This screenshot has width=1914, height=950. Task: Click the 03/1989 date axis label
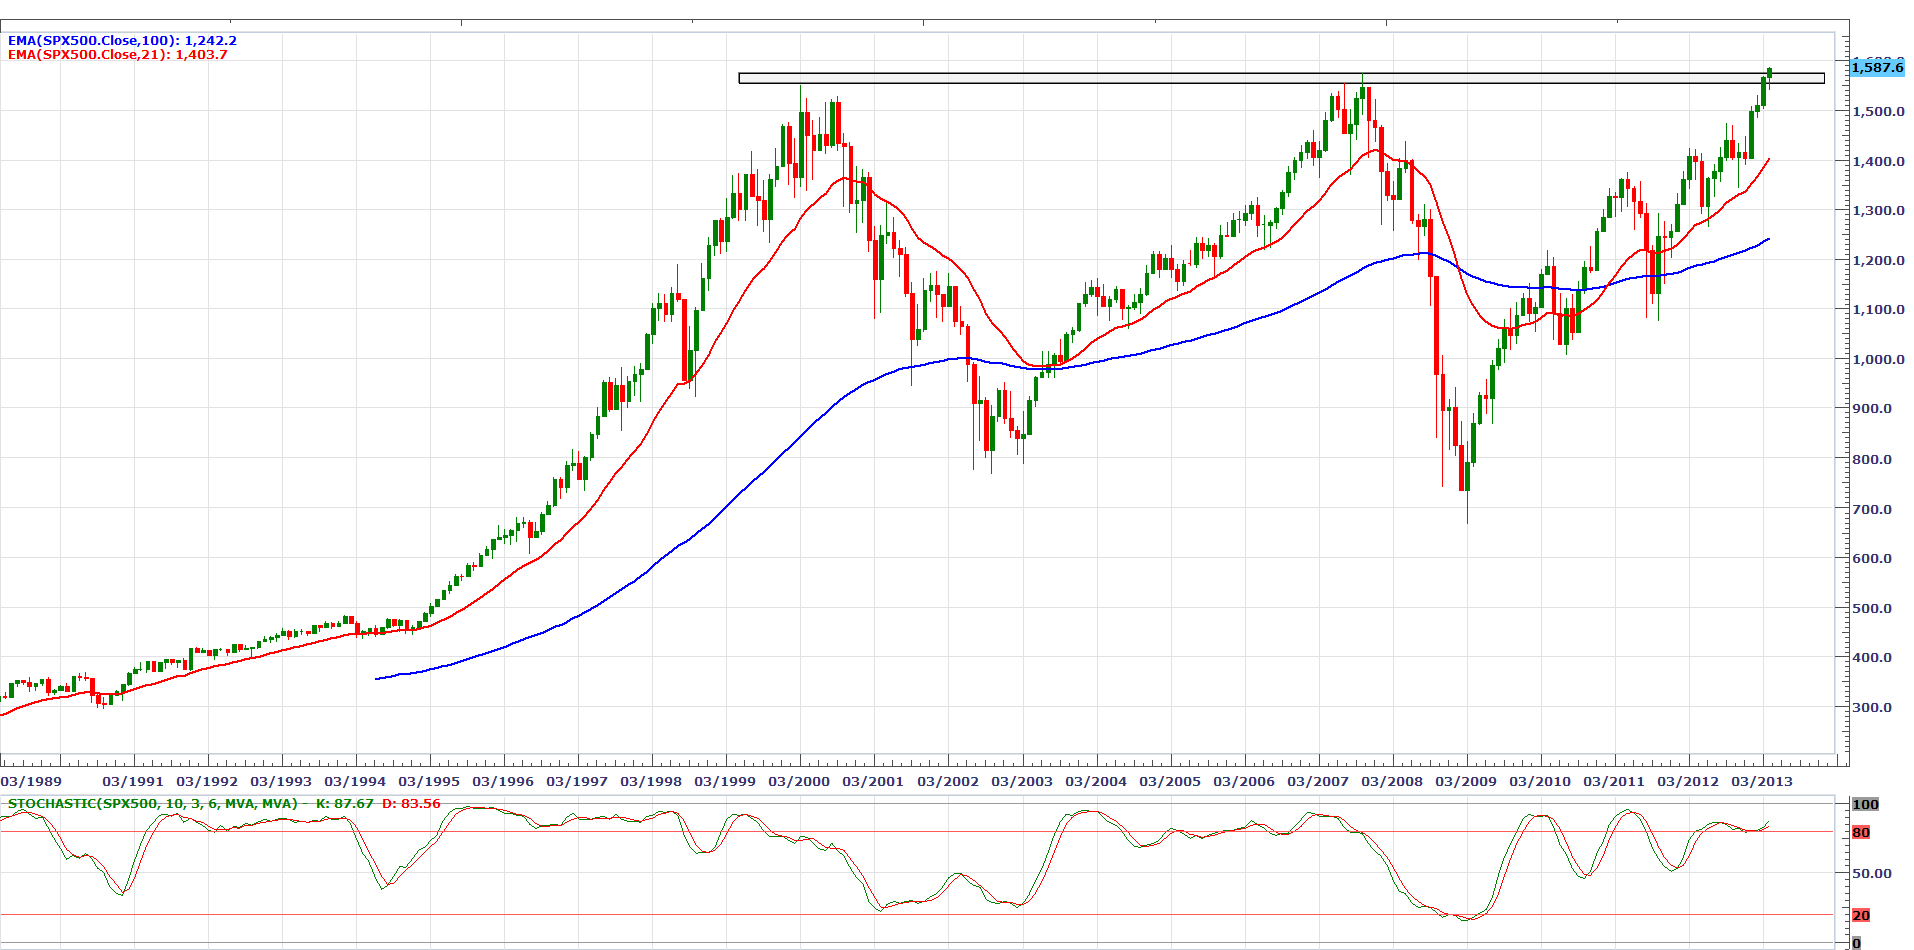pos(31,782)
